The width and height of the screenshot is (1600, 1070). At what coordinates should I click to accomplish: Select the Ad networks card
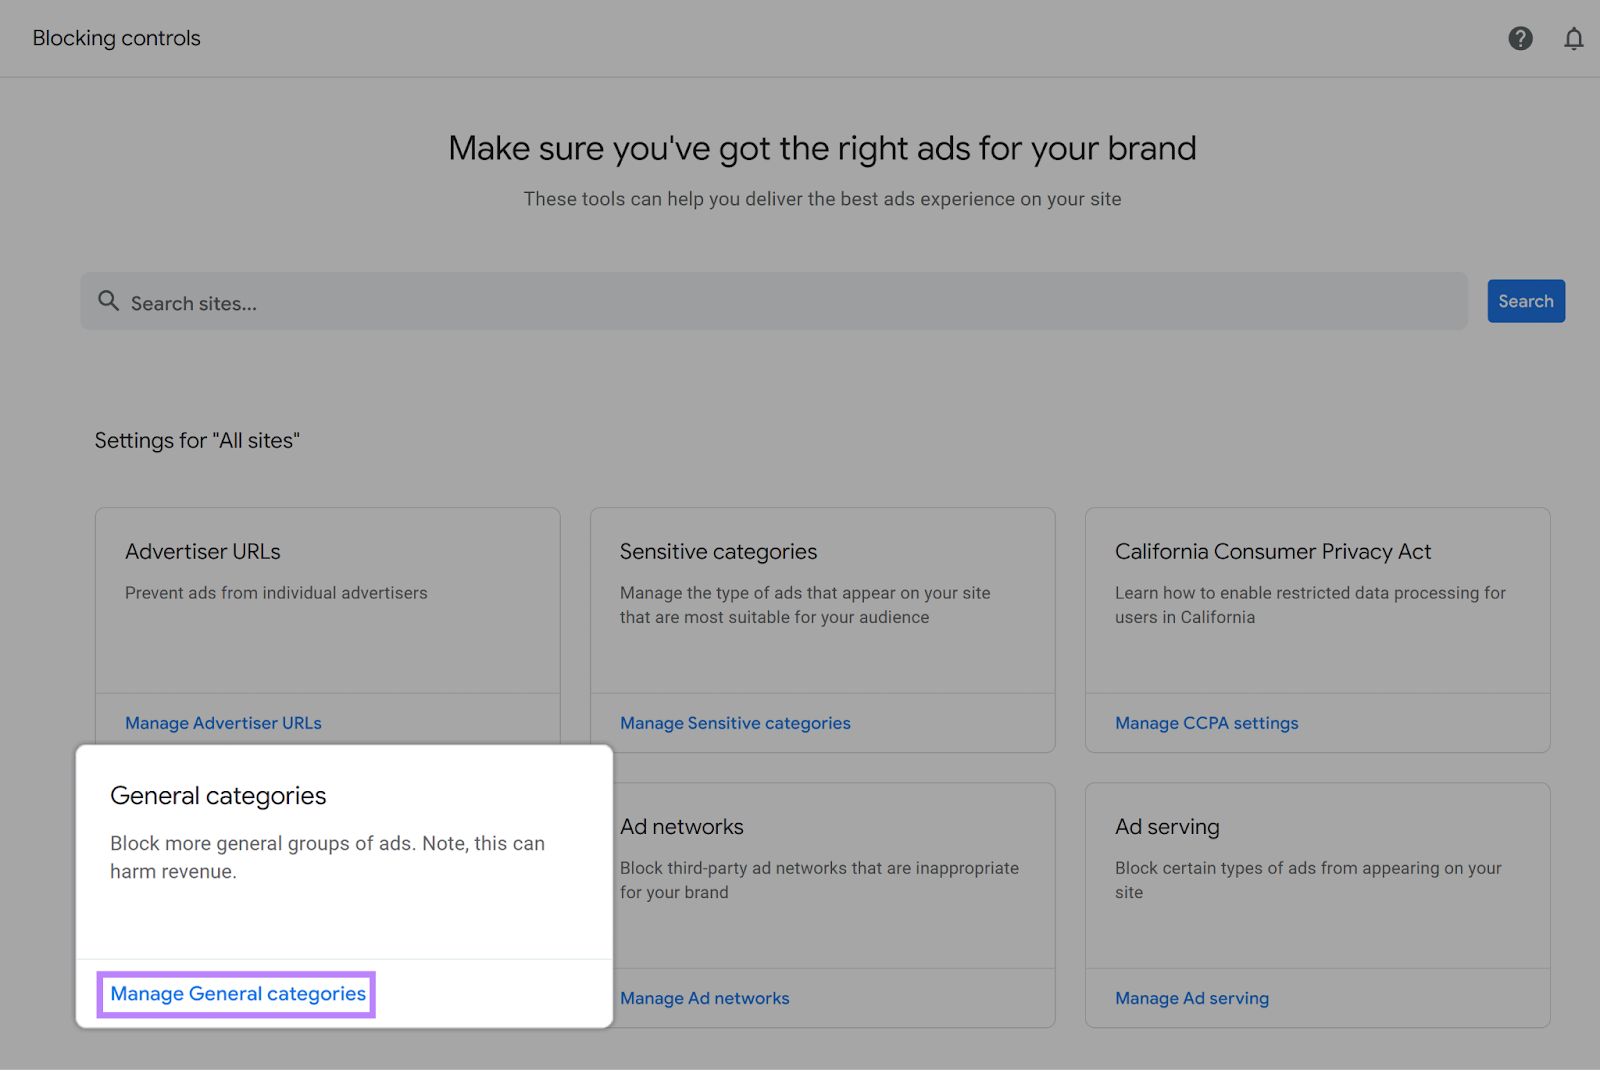(x=822, y=875)
